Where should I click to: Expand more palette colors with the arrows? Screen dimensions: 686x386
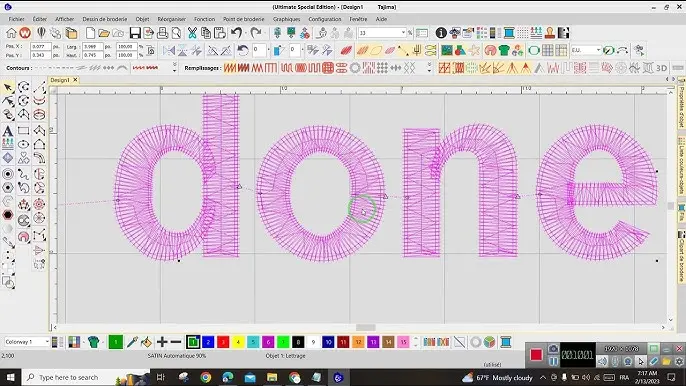[416, 342]
